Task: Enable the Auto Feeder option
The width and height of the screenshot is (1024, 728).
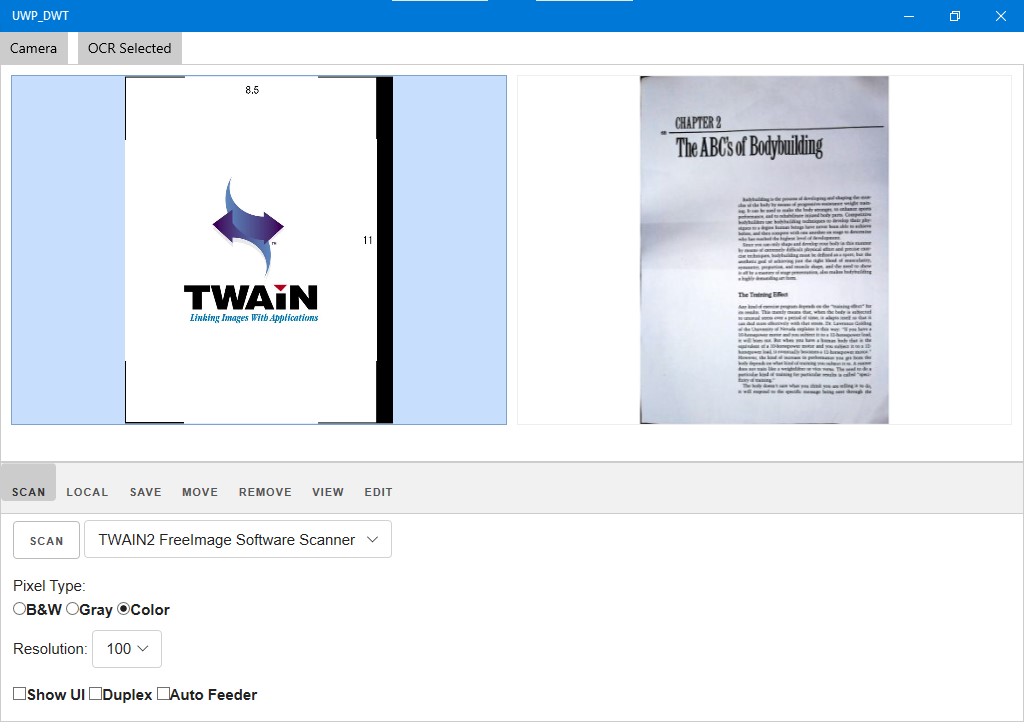Action: point(163,694)
